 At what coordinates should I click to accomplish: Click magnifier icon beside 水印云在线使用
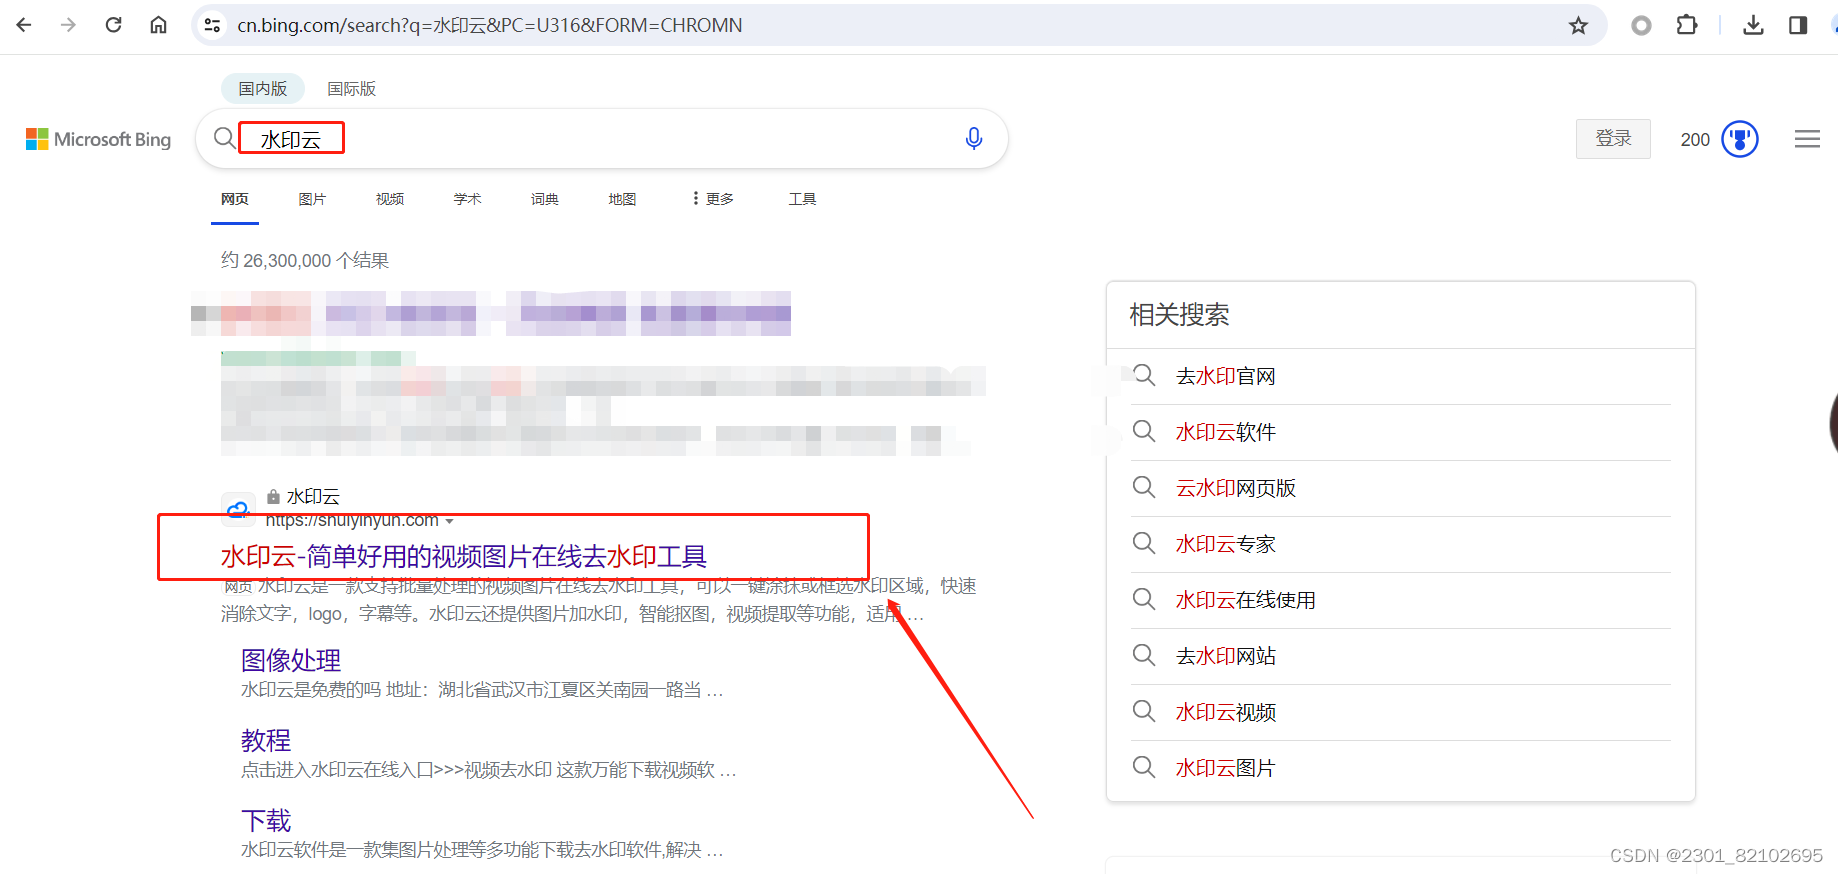[1144, 599]
